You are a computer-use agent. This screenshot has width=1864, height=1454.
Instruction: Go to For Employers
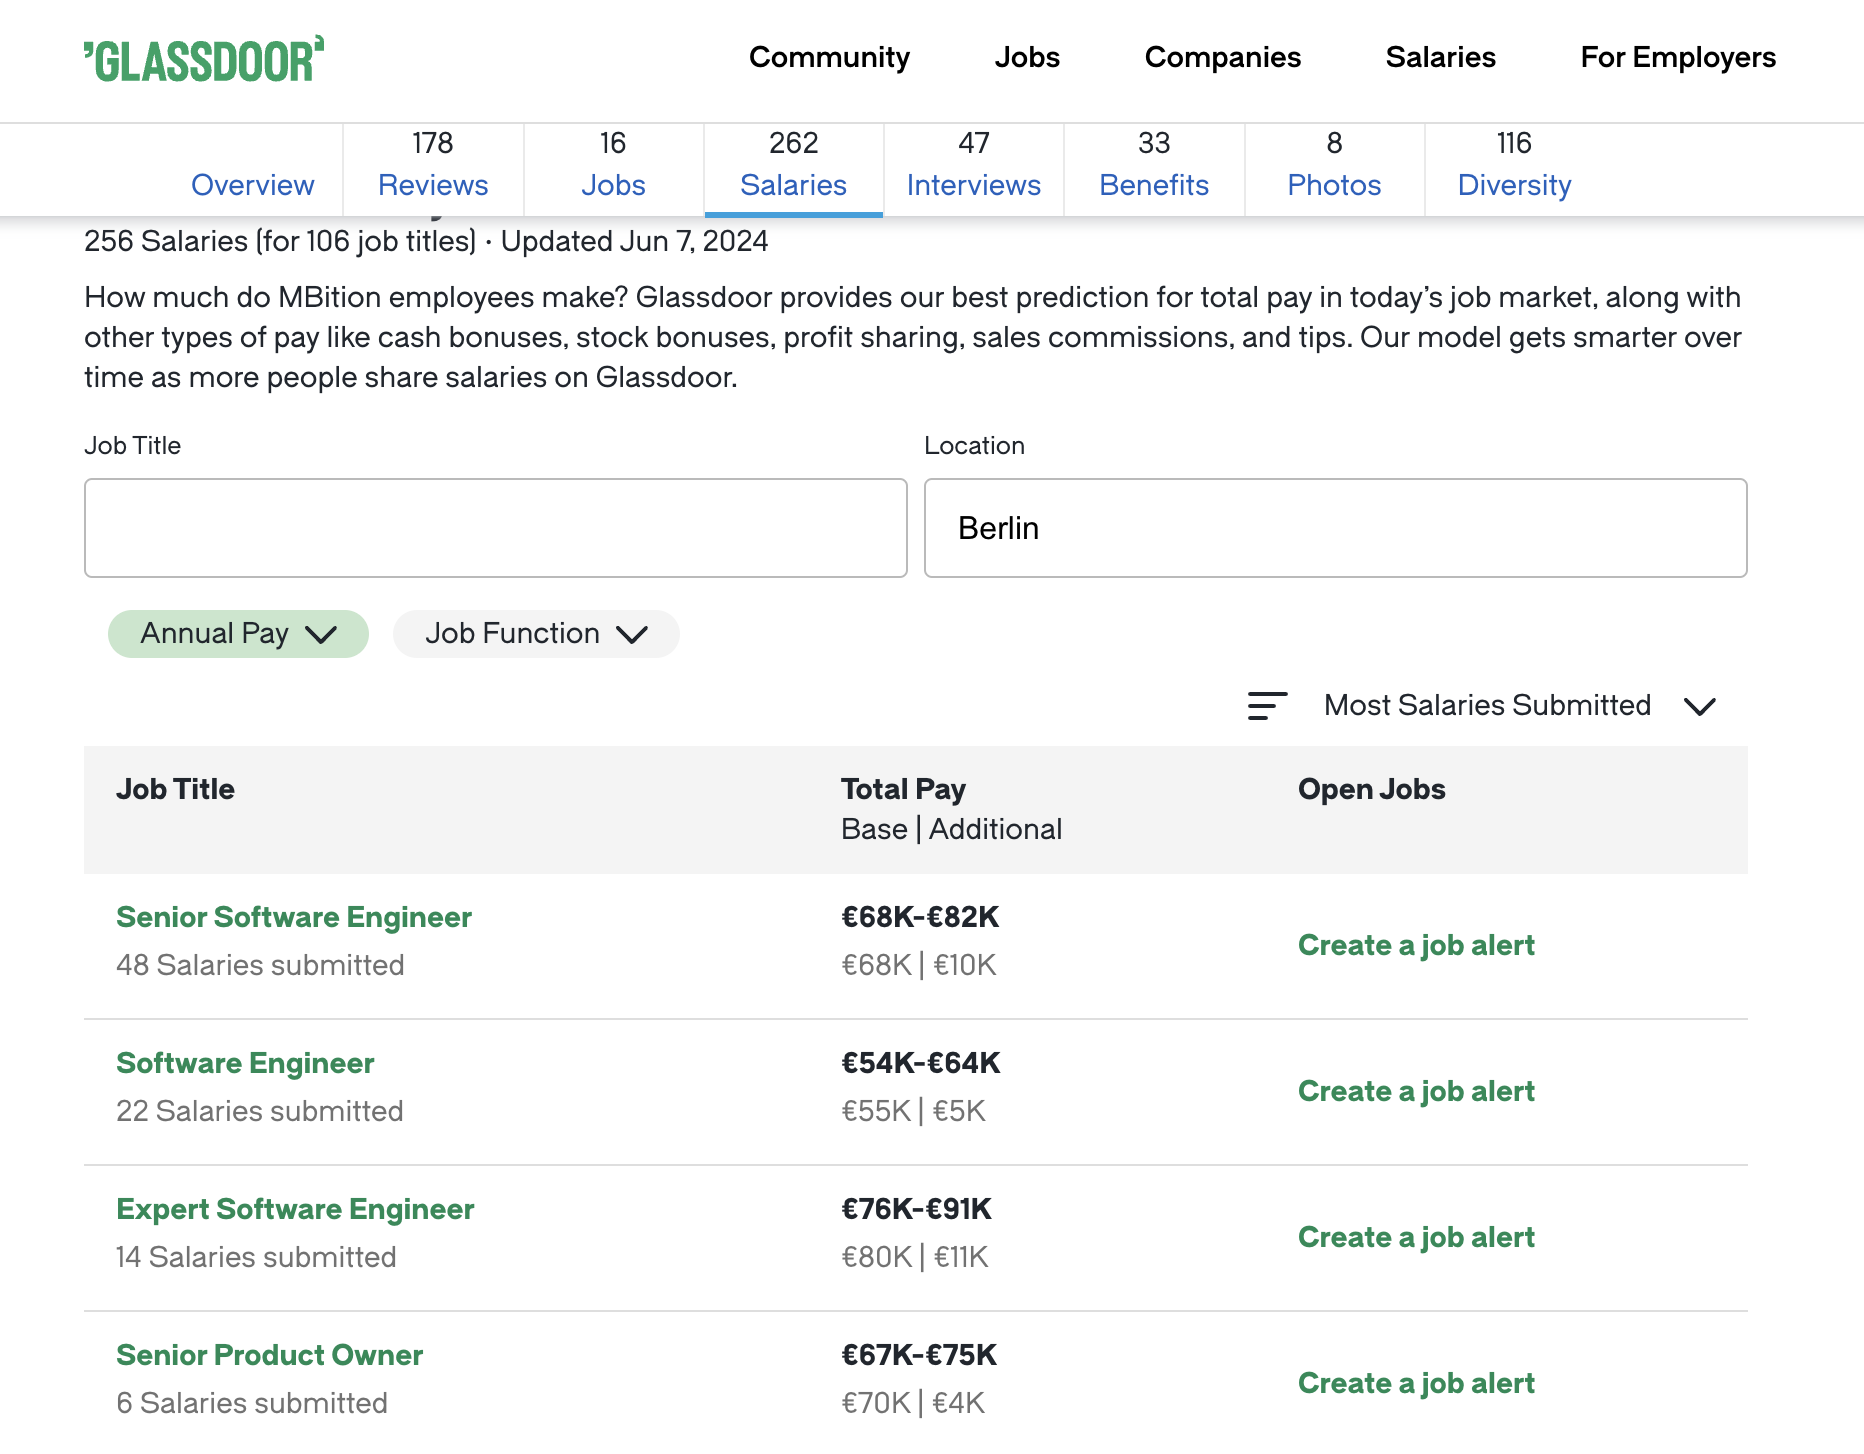point(1678,57)
